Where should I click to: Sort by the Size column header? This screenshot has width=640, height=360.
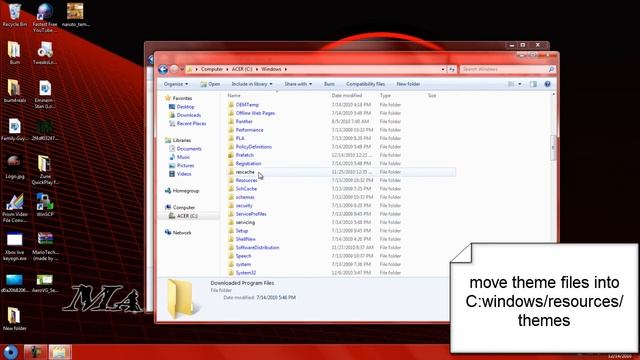[432, 96]
